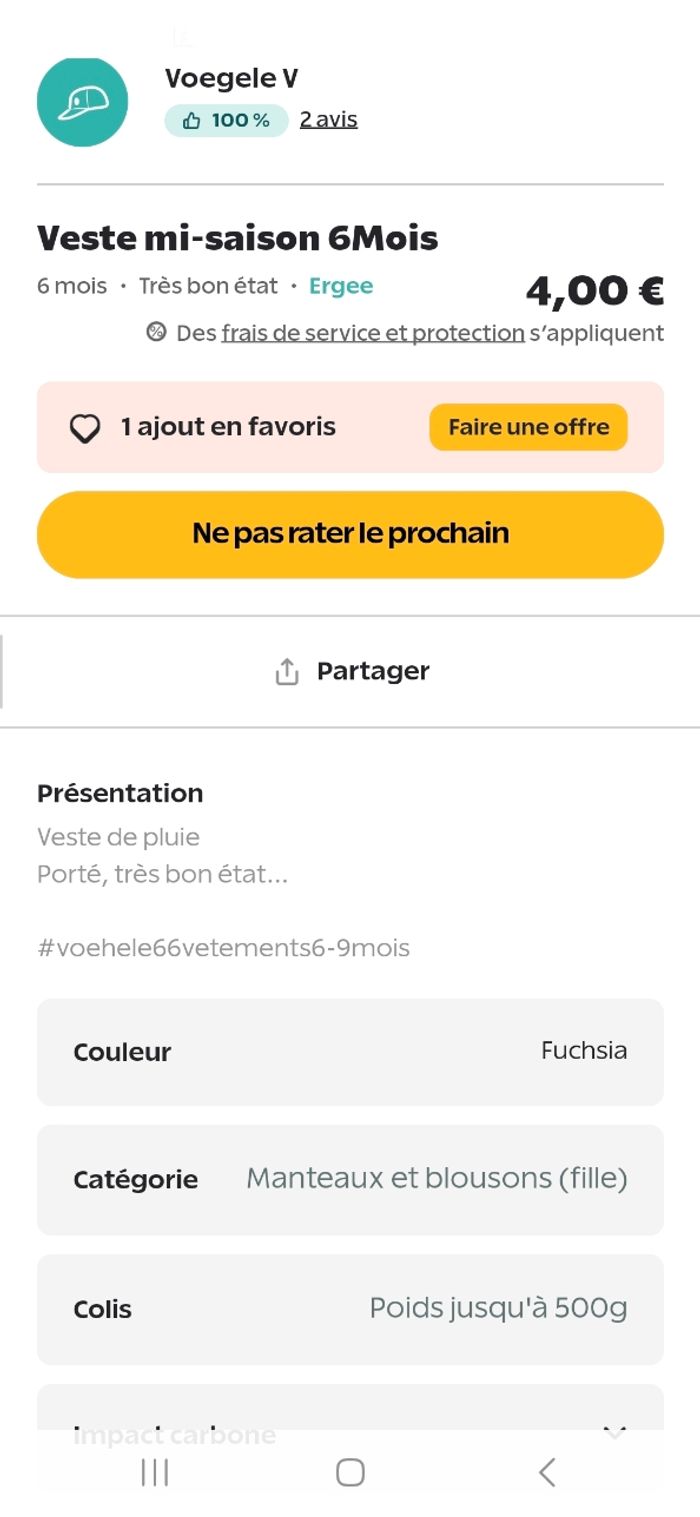The width and height of the screenshot is (700, 1517).
Task: Expand the Impact carbone chevron
Action: (x=614, y=1432)
